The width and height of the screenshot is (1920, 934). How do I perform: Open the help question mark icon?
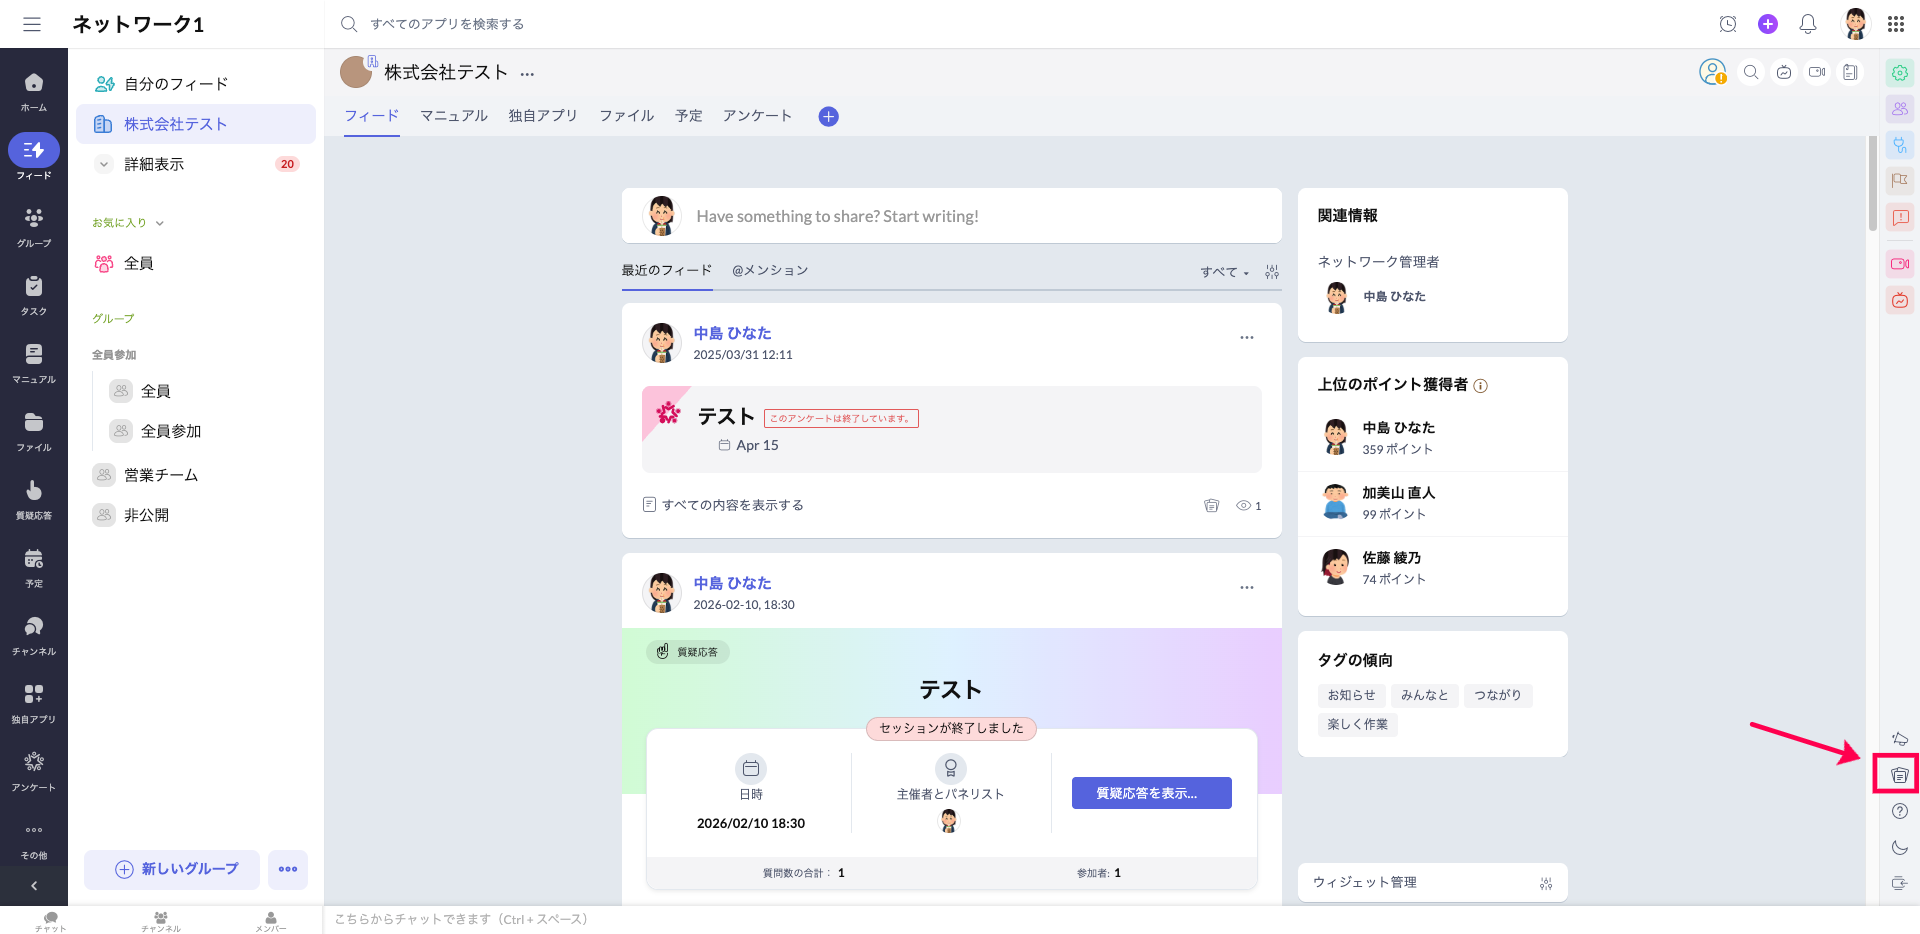pyautogui.click(x=1899, y=811)
